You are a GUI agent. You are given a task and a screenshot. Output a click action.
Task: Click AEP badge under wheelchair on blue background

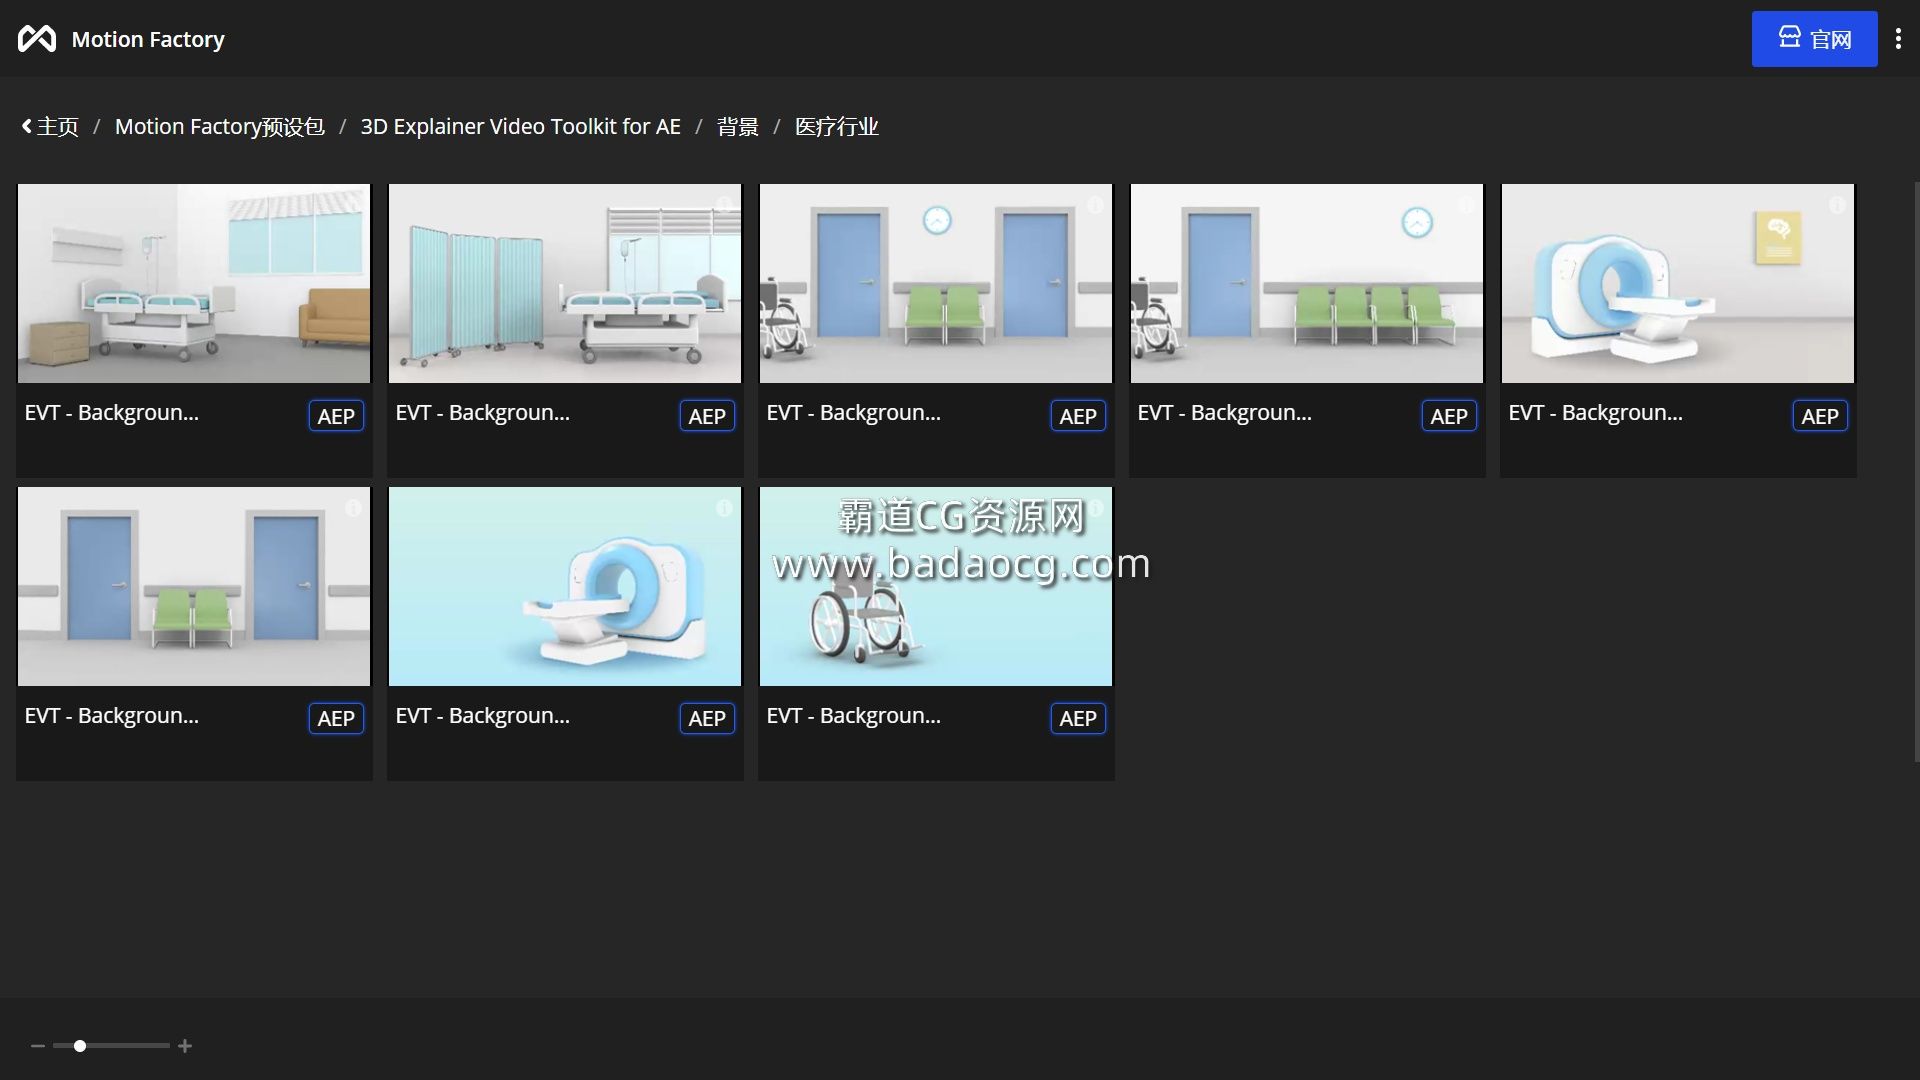(x=1078, y=718)
